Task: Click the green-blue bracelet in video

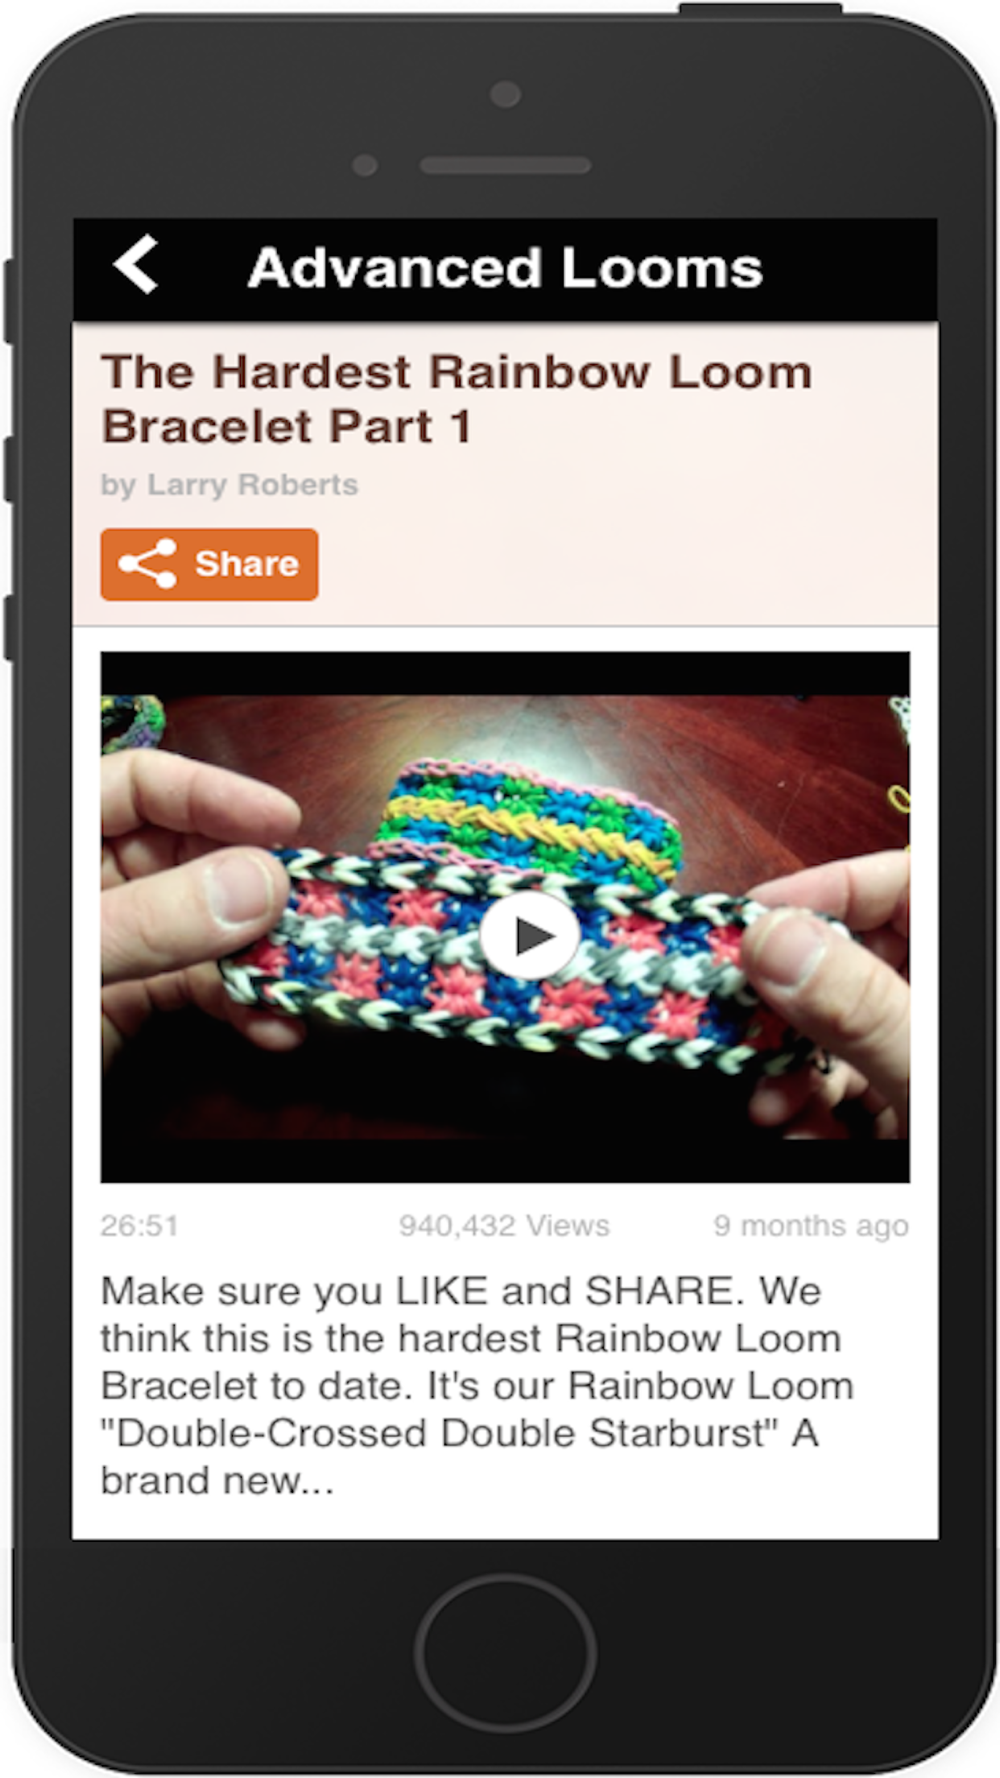Action: point(530,820)
